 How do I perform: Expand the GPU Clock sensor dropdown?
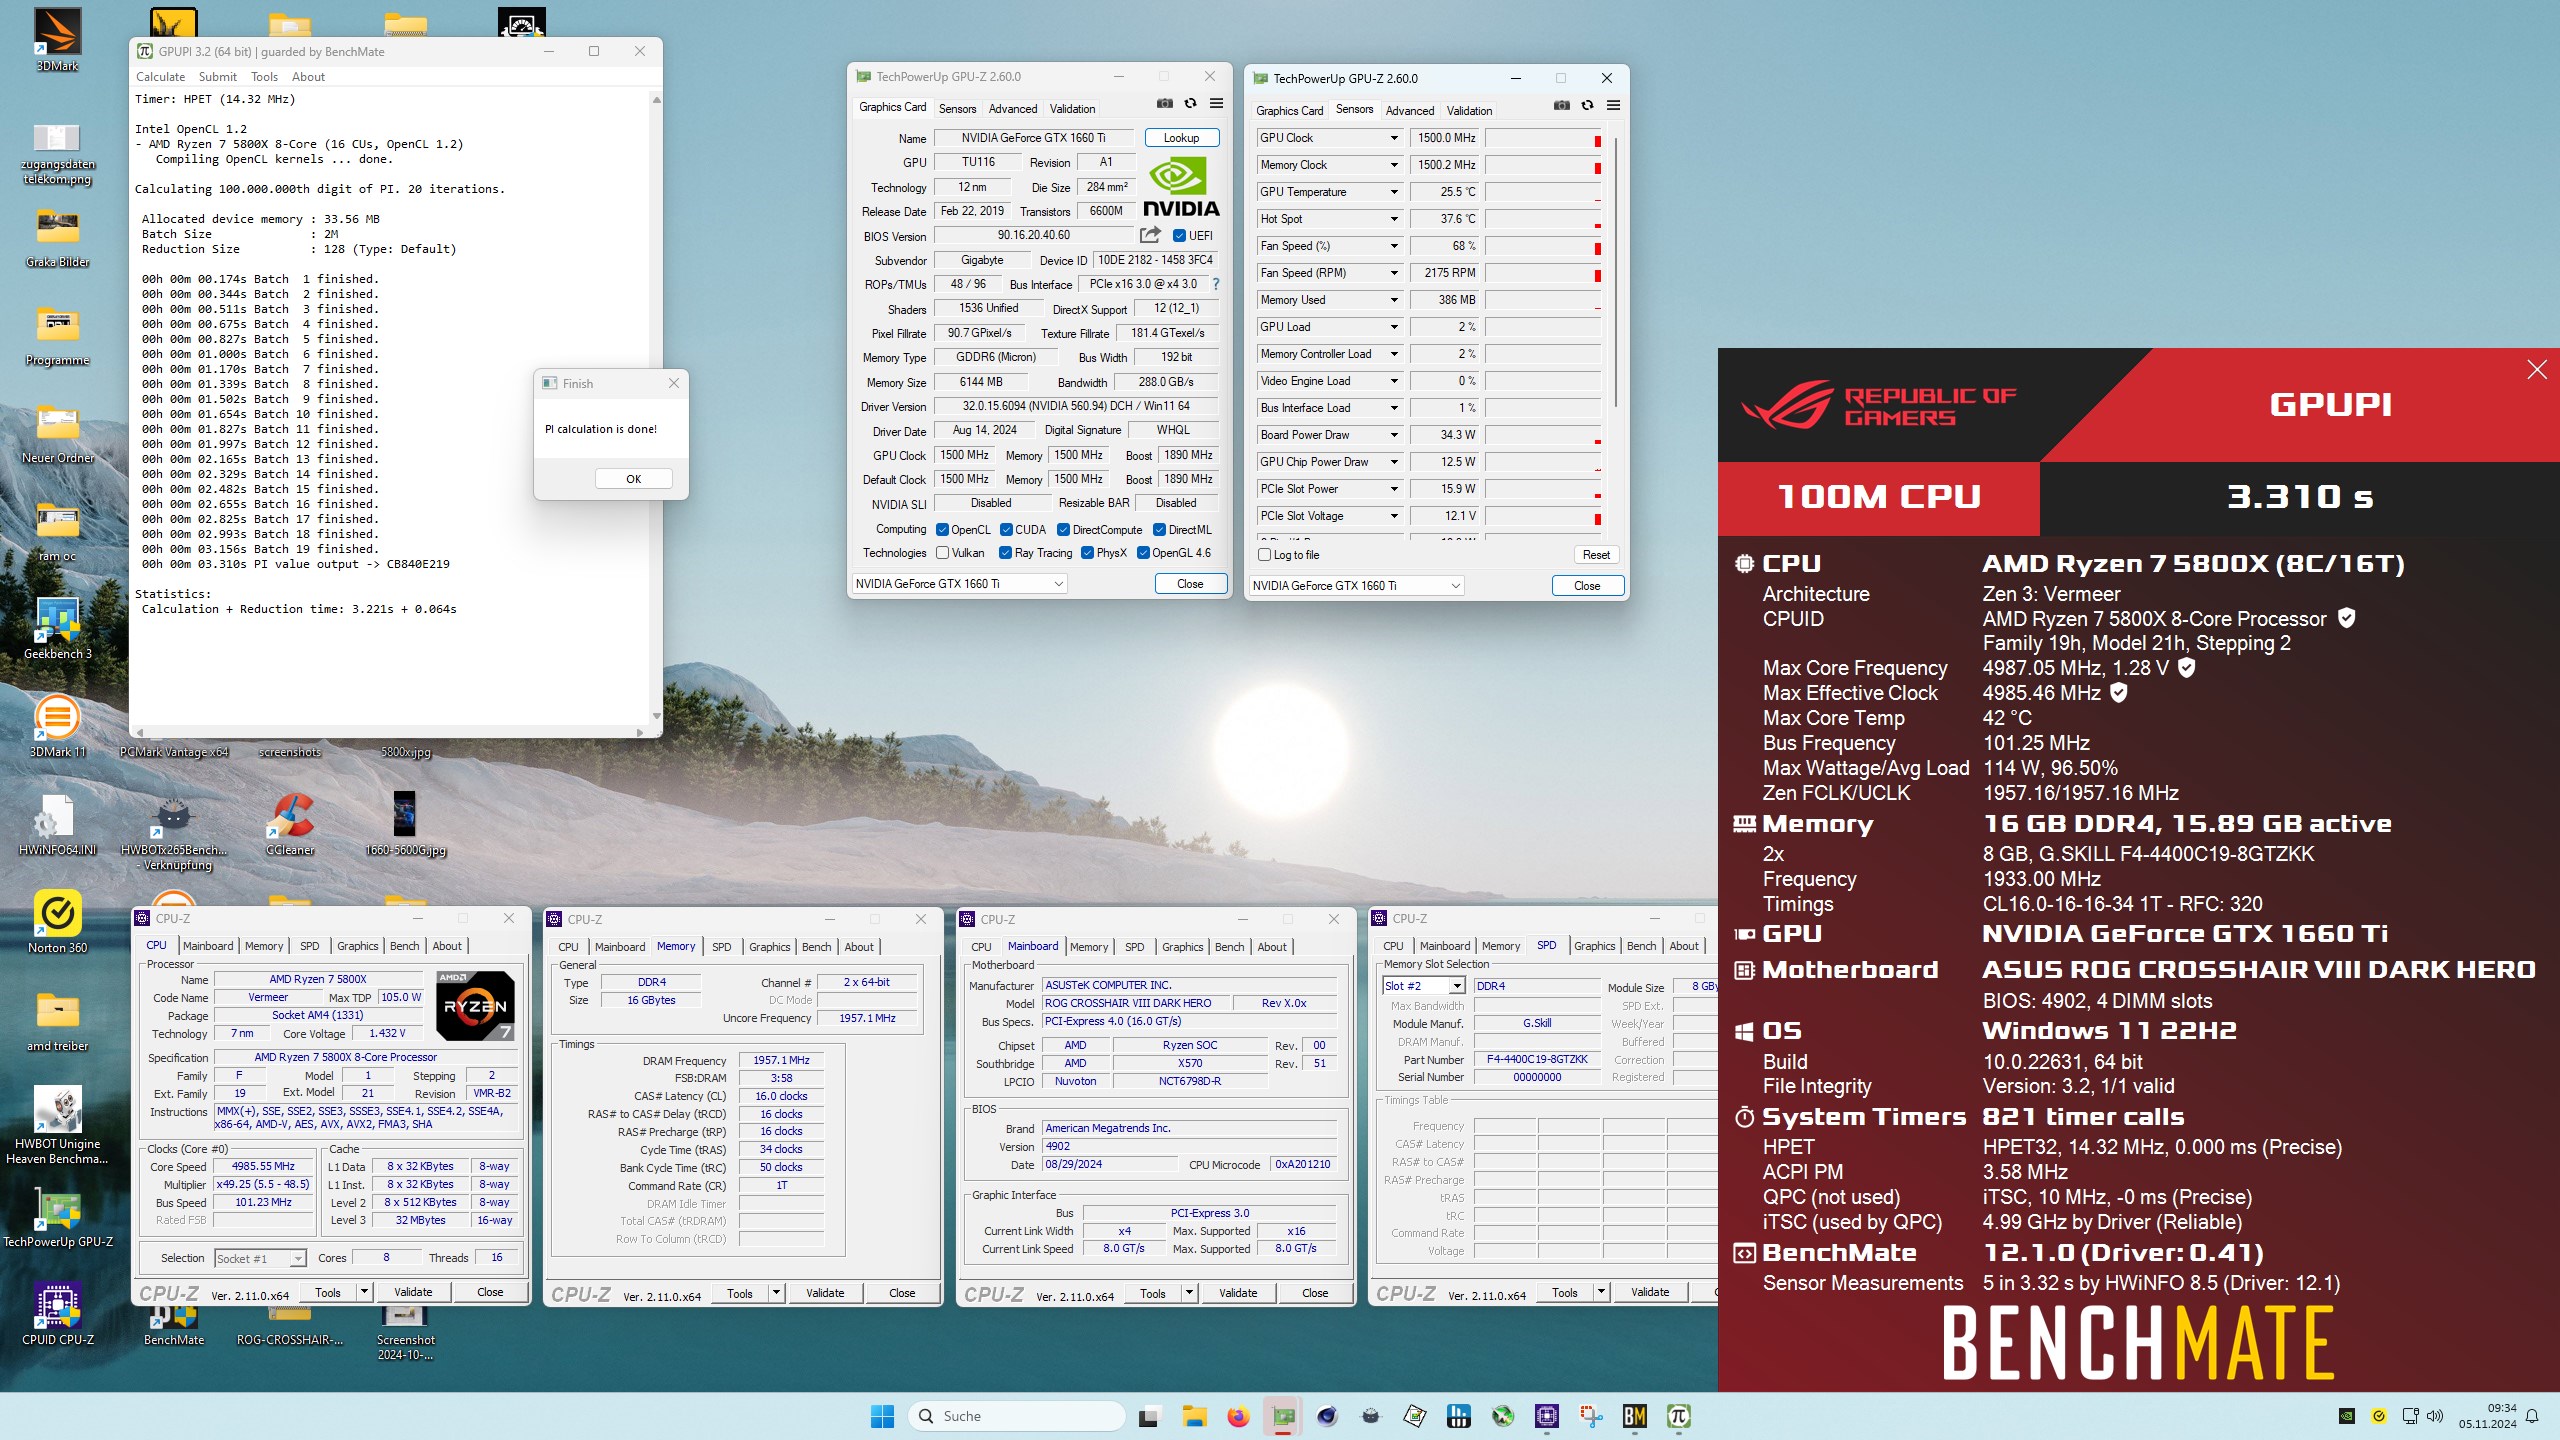[1394, 138]
